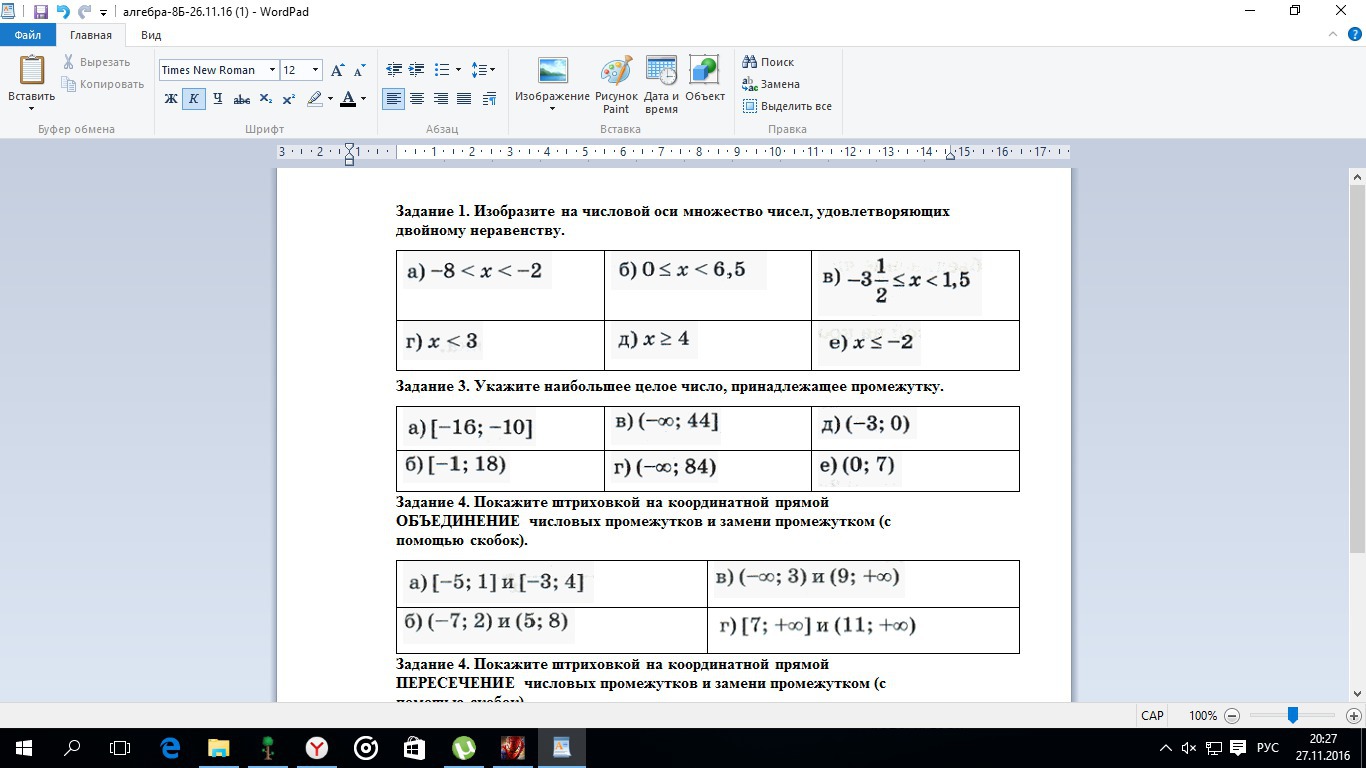Insert a Рисунок Paint drawing

coord(616,85)
